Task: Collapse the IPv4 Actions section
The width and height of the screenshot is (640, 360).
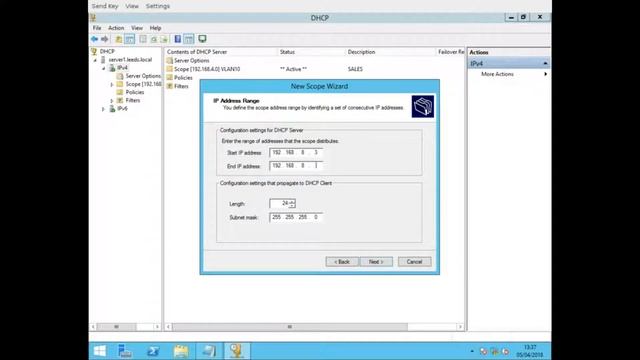Action: pyautogui.click(x=545, y=64)
